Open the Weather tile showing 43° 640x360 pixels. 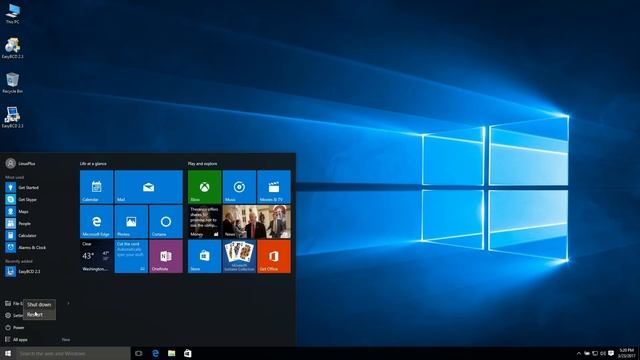click(x=96, y=256)
